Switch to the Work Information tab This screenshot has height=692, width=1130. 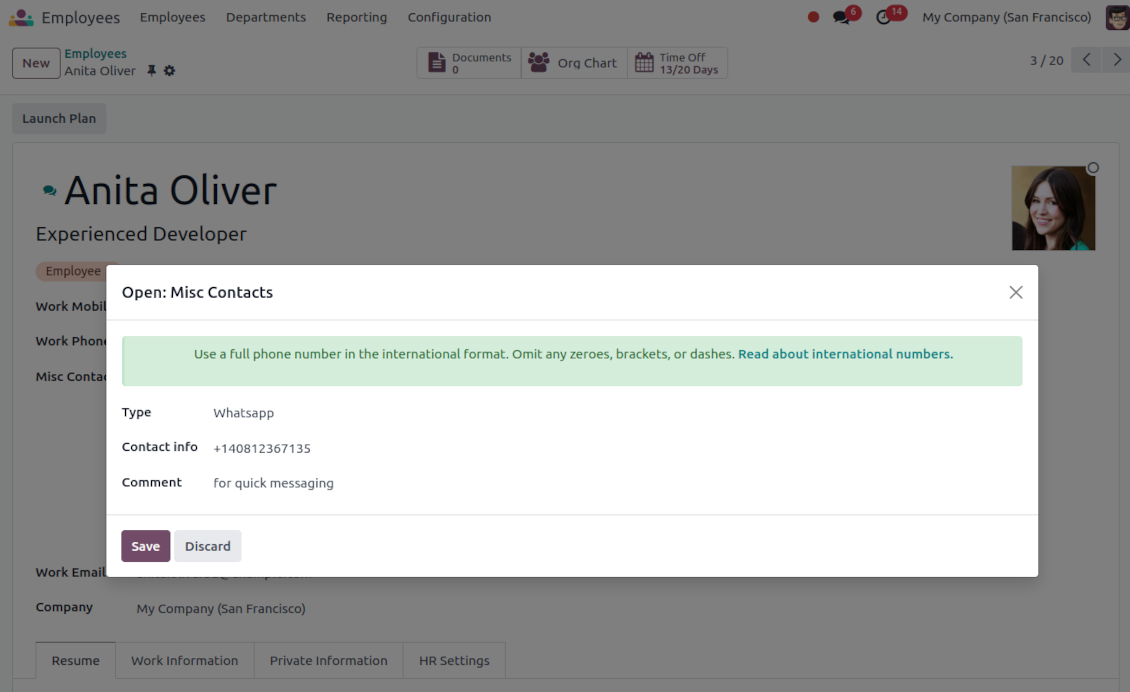pos(184,660)
